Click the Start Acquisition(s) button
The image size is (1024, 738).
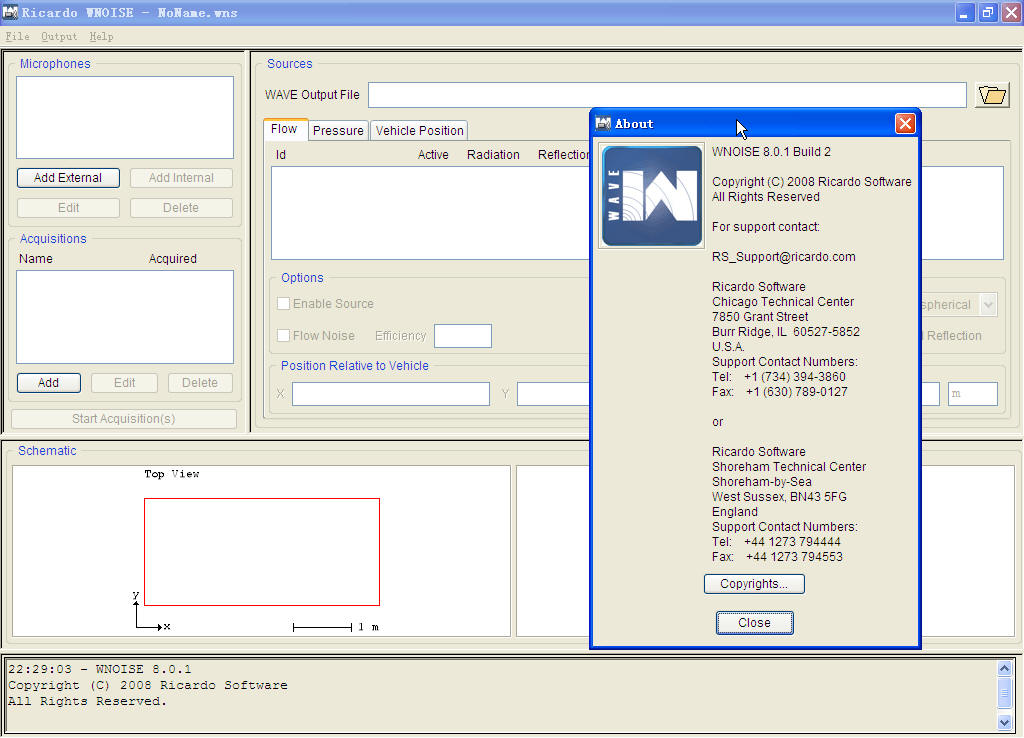tap(123, 419)
